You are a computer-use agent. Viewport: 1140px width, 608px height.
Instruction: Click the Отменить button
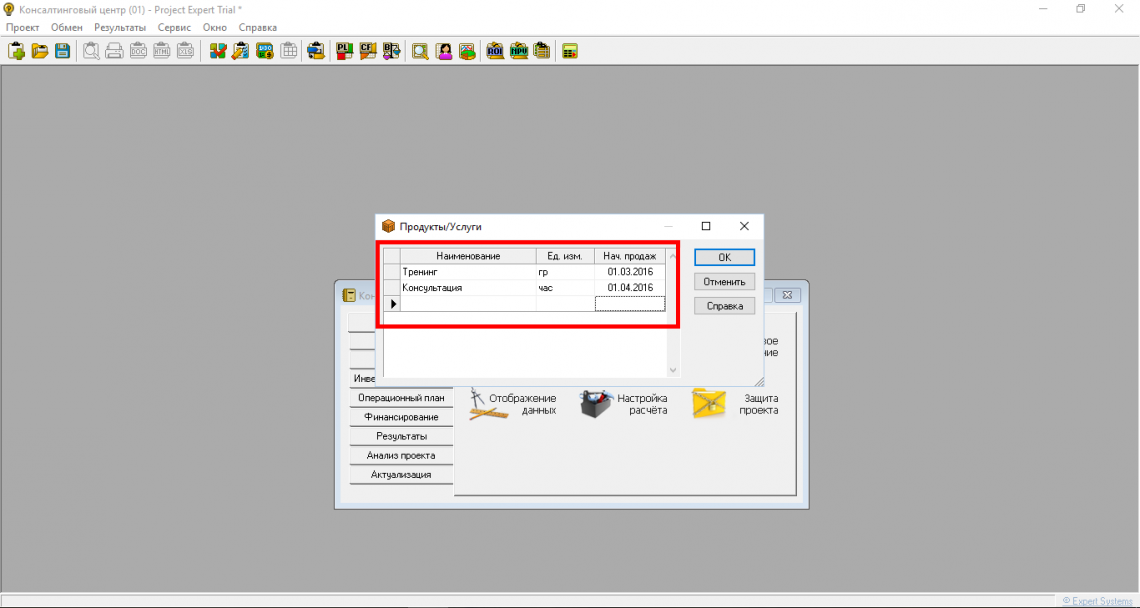click(x=724, y=282)
